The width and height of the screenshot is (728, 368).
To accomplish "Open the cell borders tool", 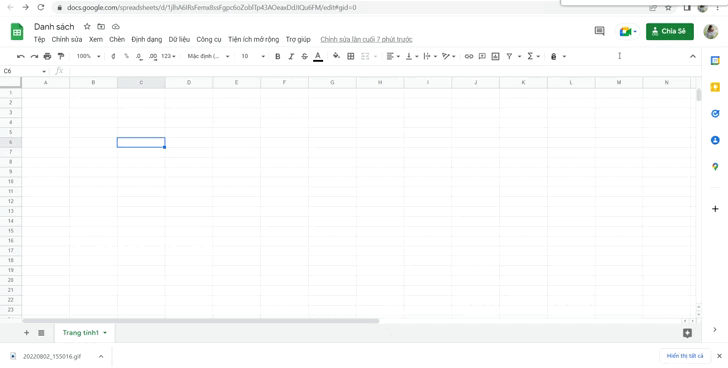I will 351,56.
